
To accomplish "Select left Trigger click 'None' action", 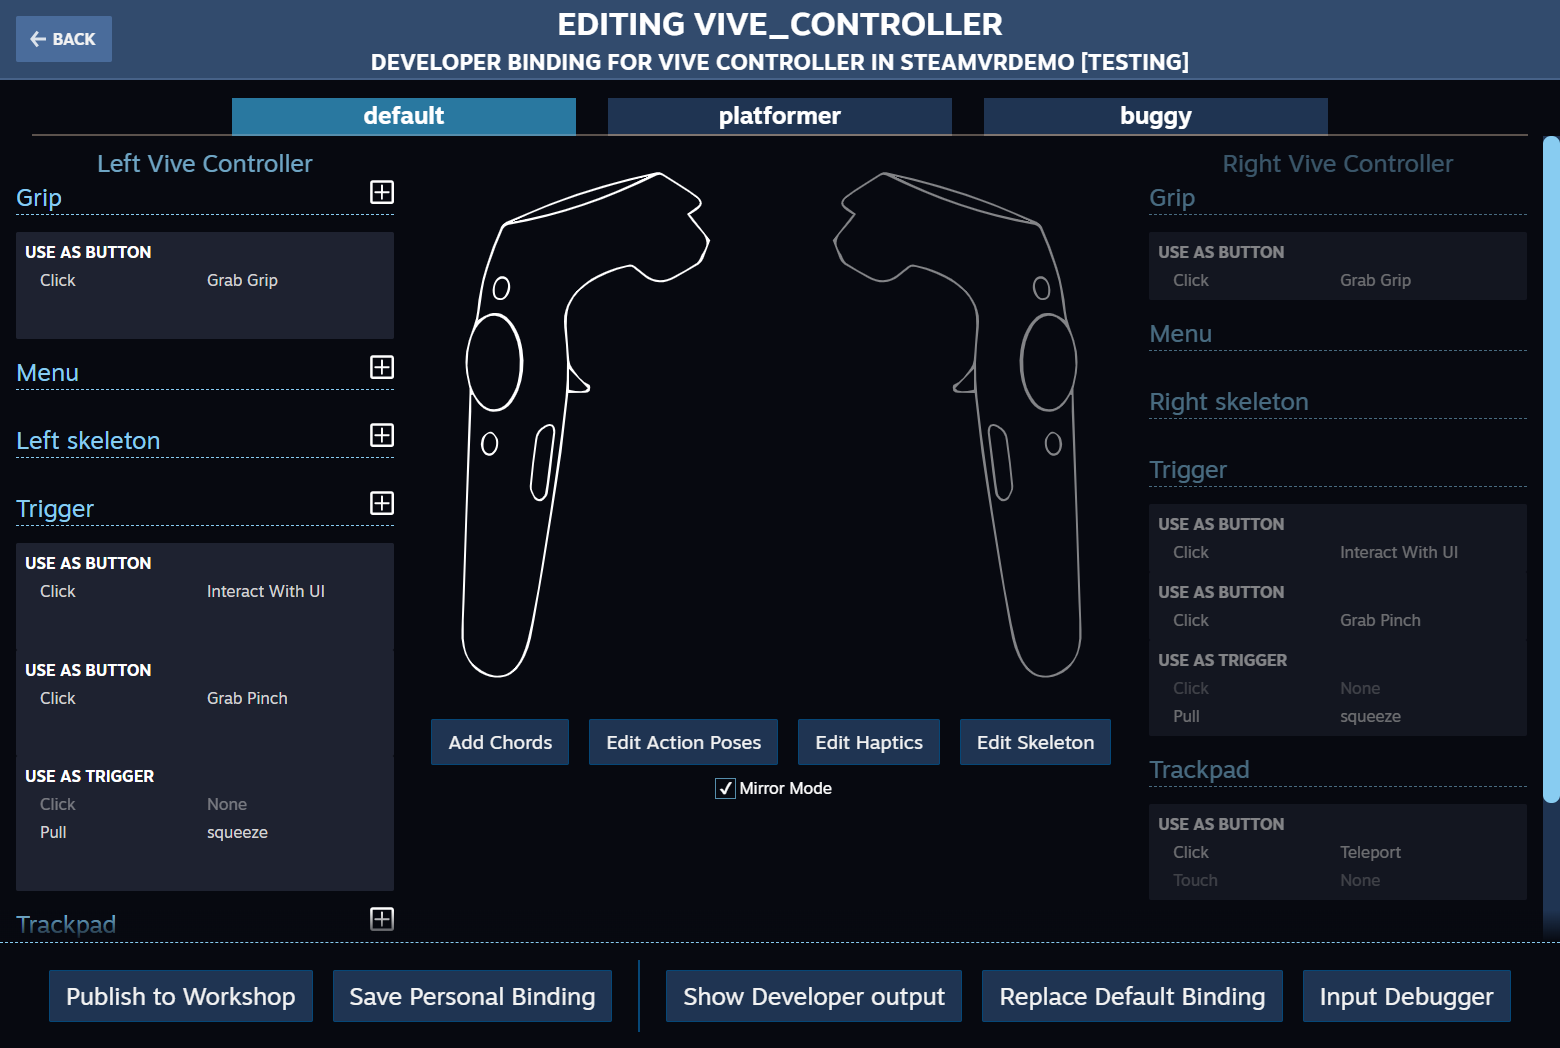I will [227, 804].
